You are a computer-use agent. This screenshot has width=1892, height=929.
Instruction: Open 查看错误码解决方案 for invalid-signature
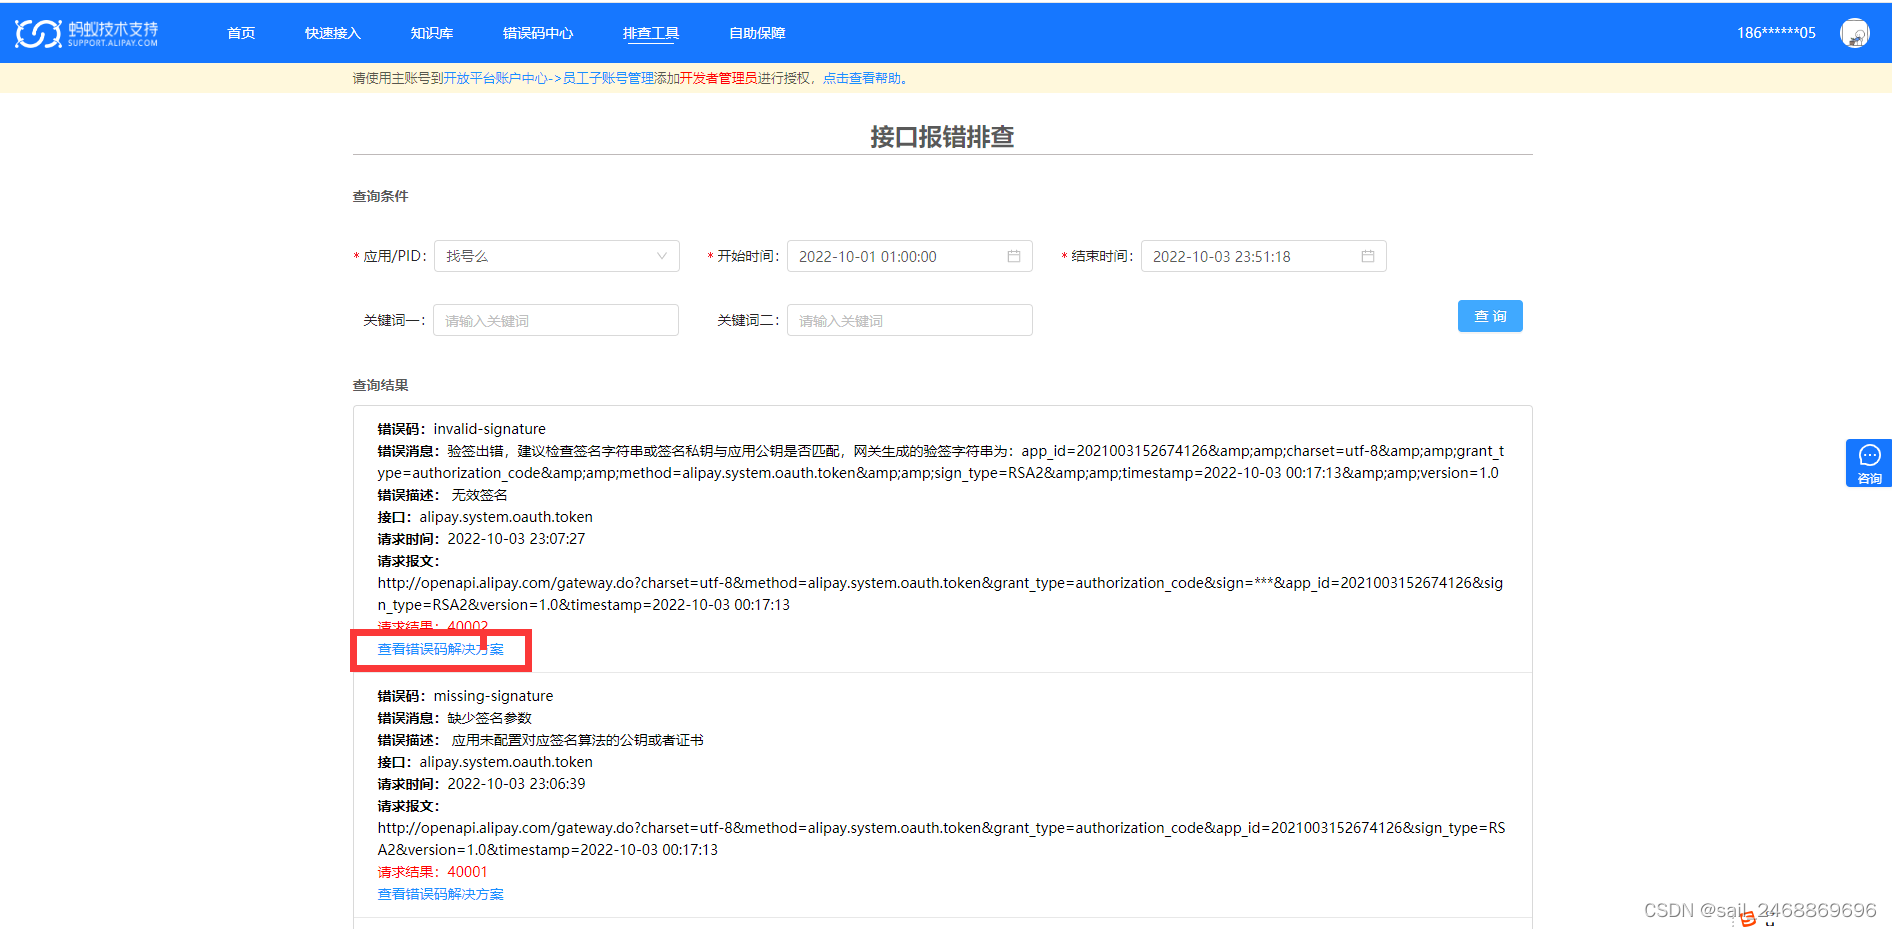(441, 649)
